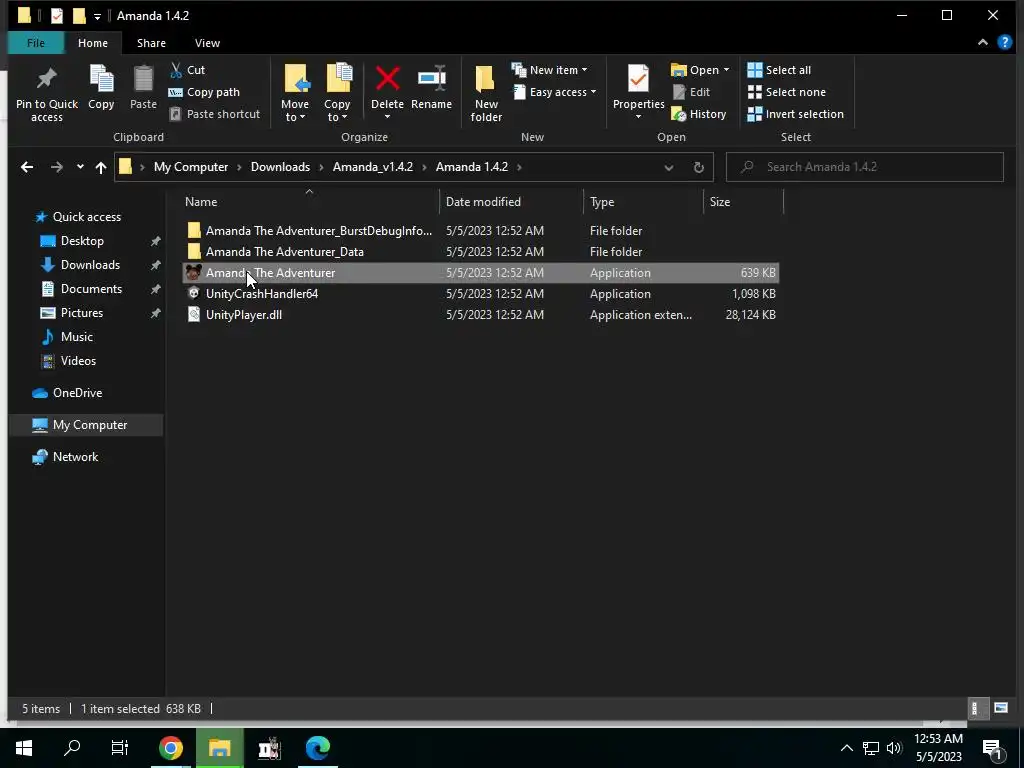1024x768 pixels.
Task: Select Amanda The Adventurer_BurstDebugInfo folder
Action: coord(480,231)
